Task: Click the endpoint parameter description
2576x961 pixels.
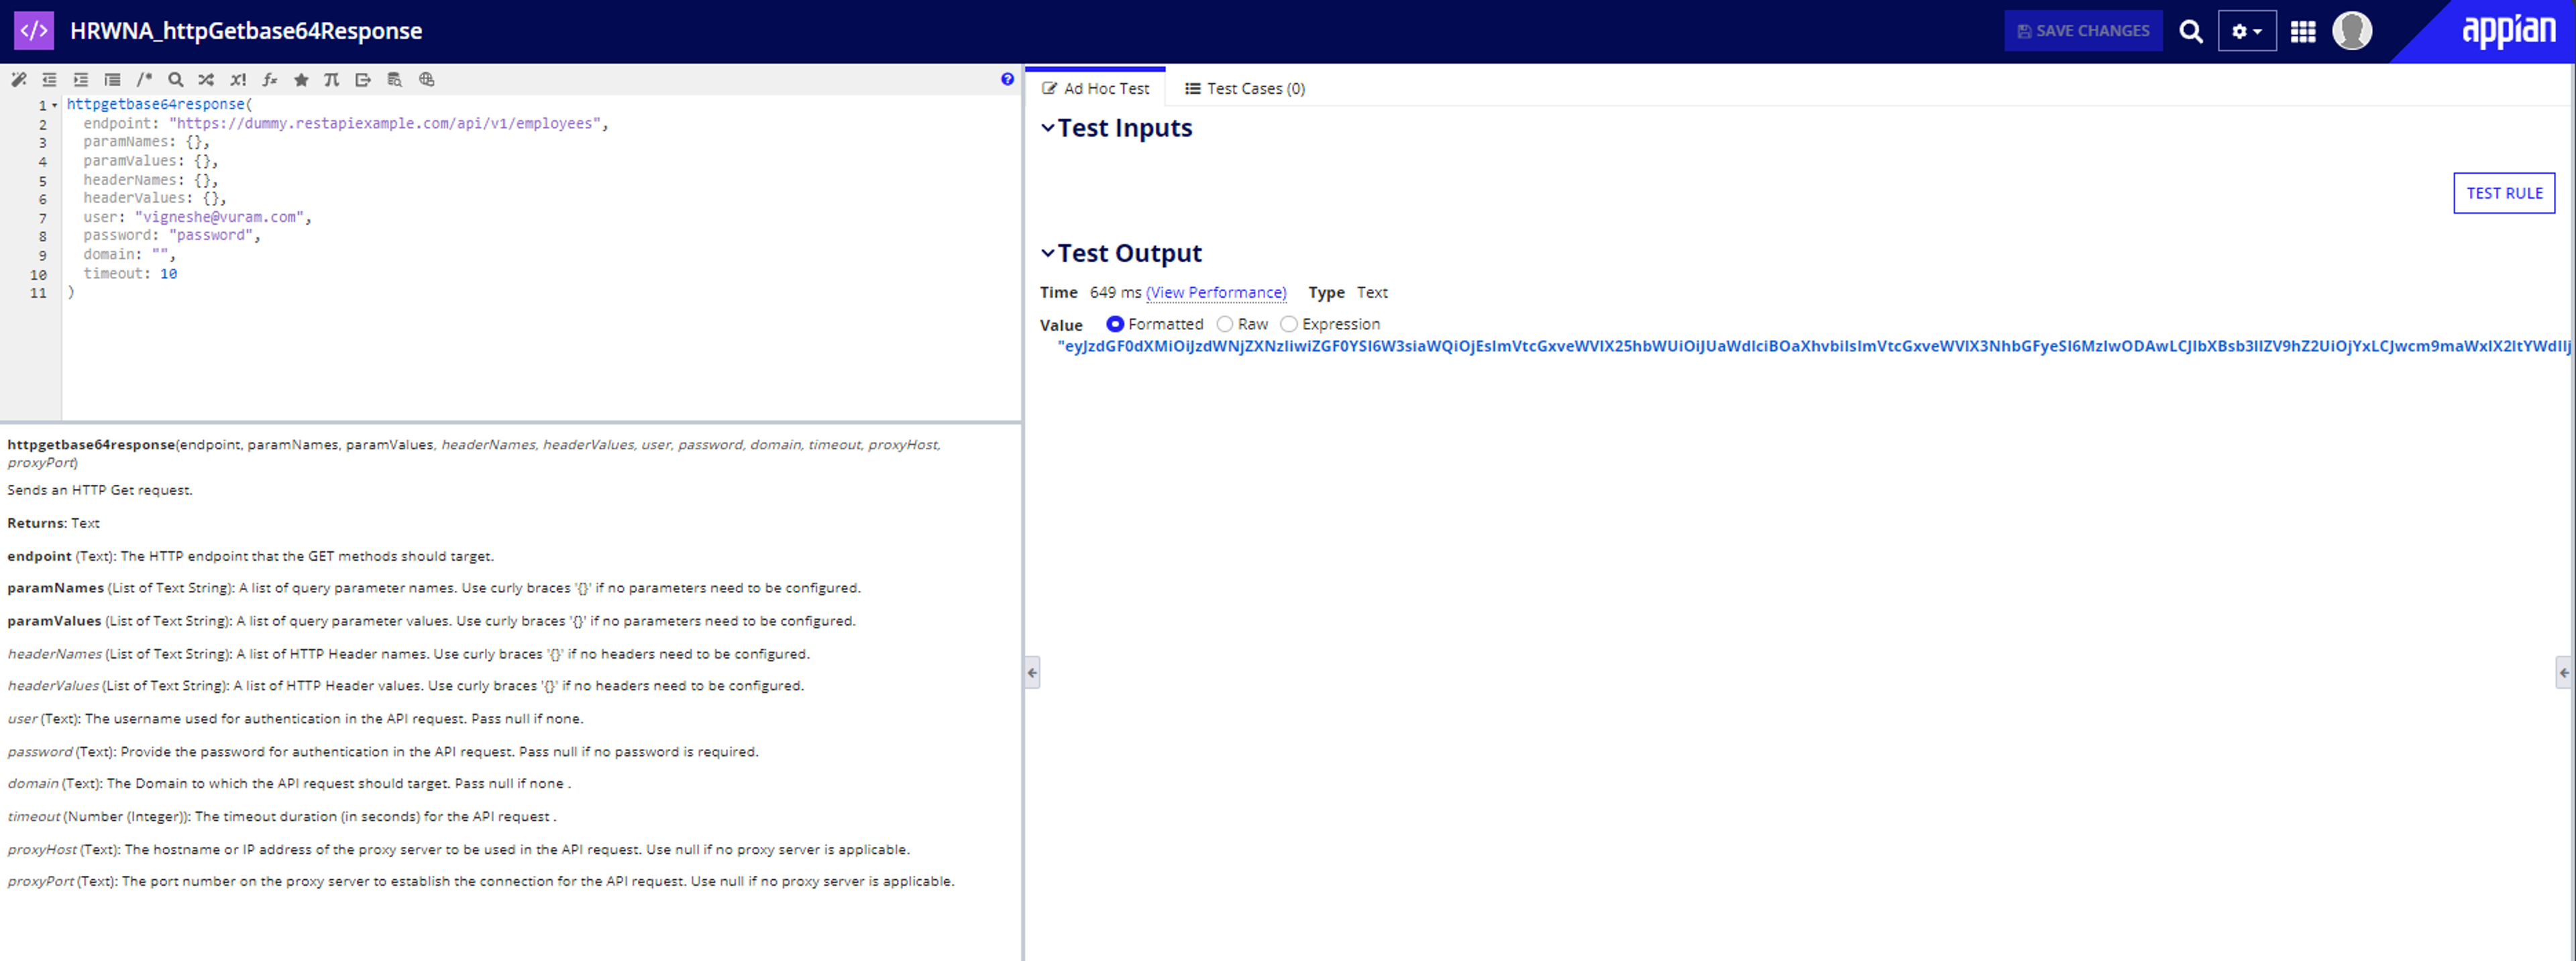Action: pyautogui.click(x=250, y=556)
